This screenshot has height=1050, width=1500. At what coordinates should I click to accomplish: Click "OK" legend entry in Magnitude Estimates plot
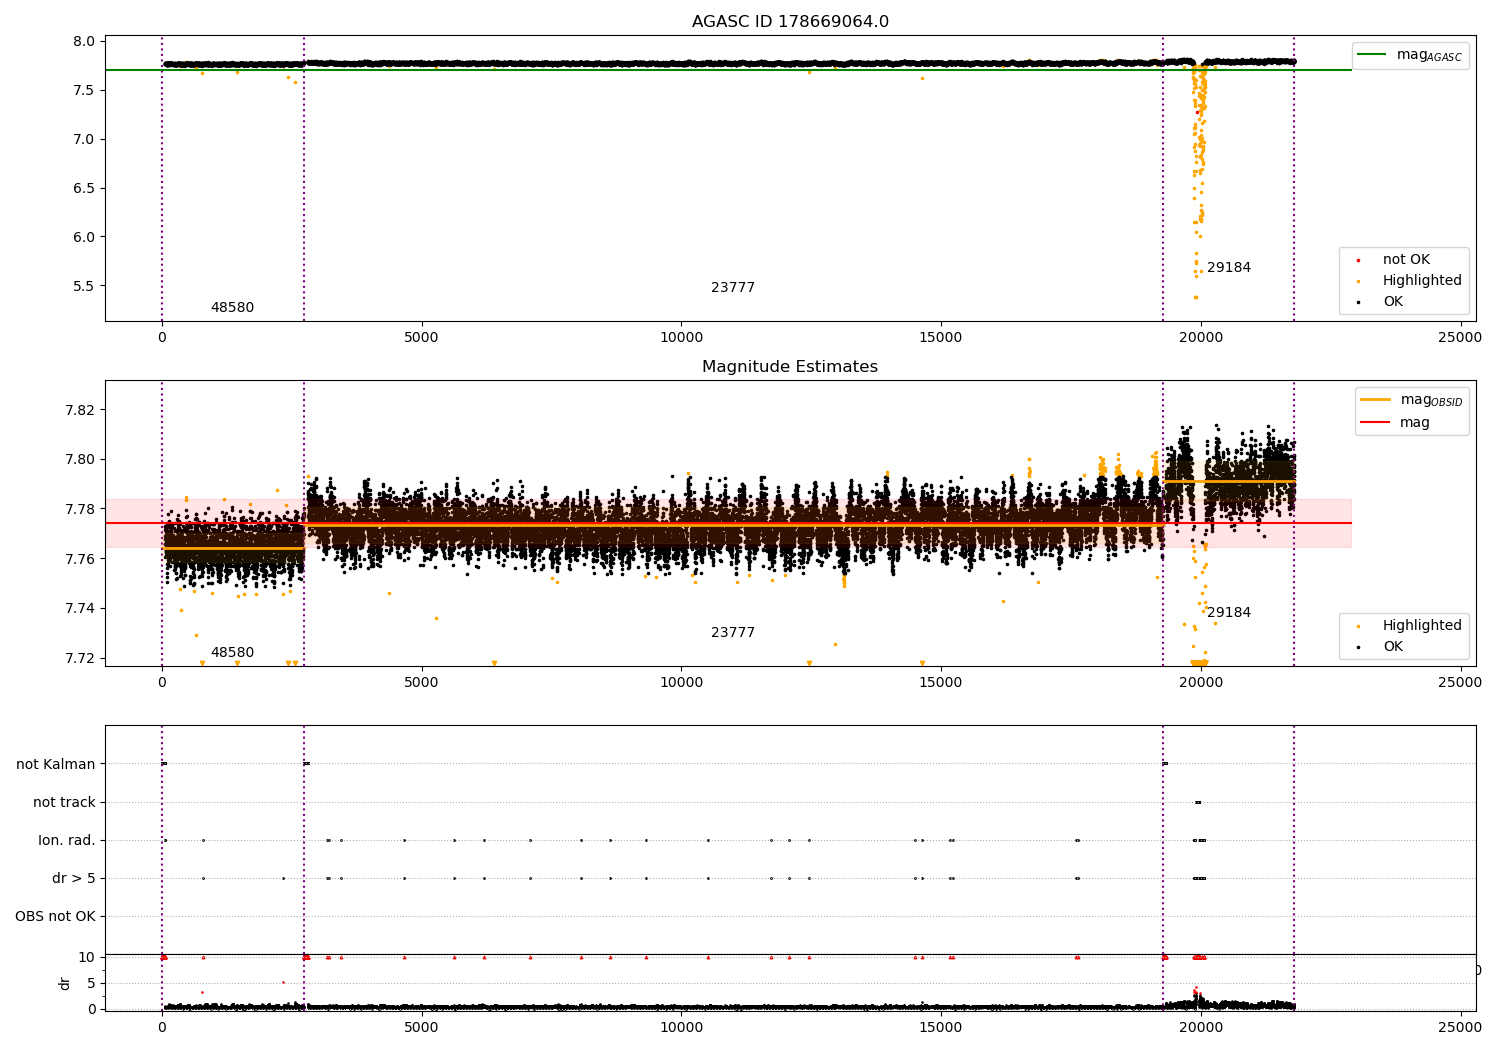1392,647
